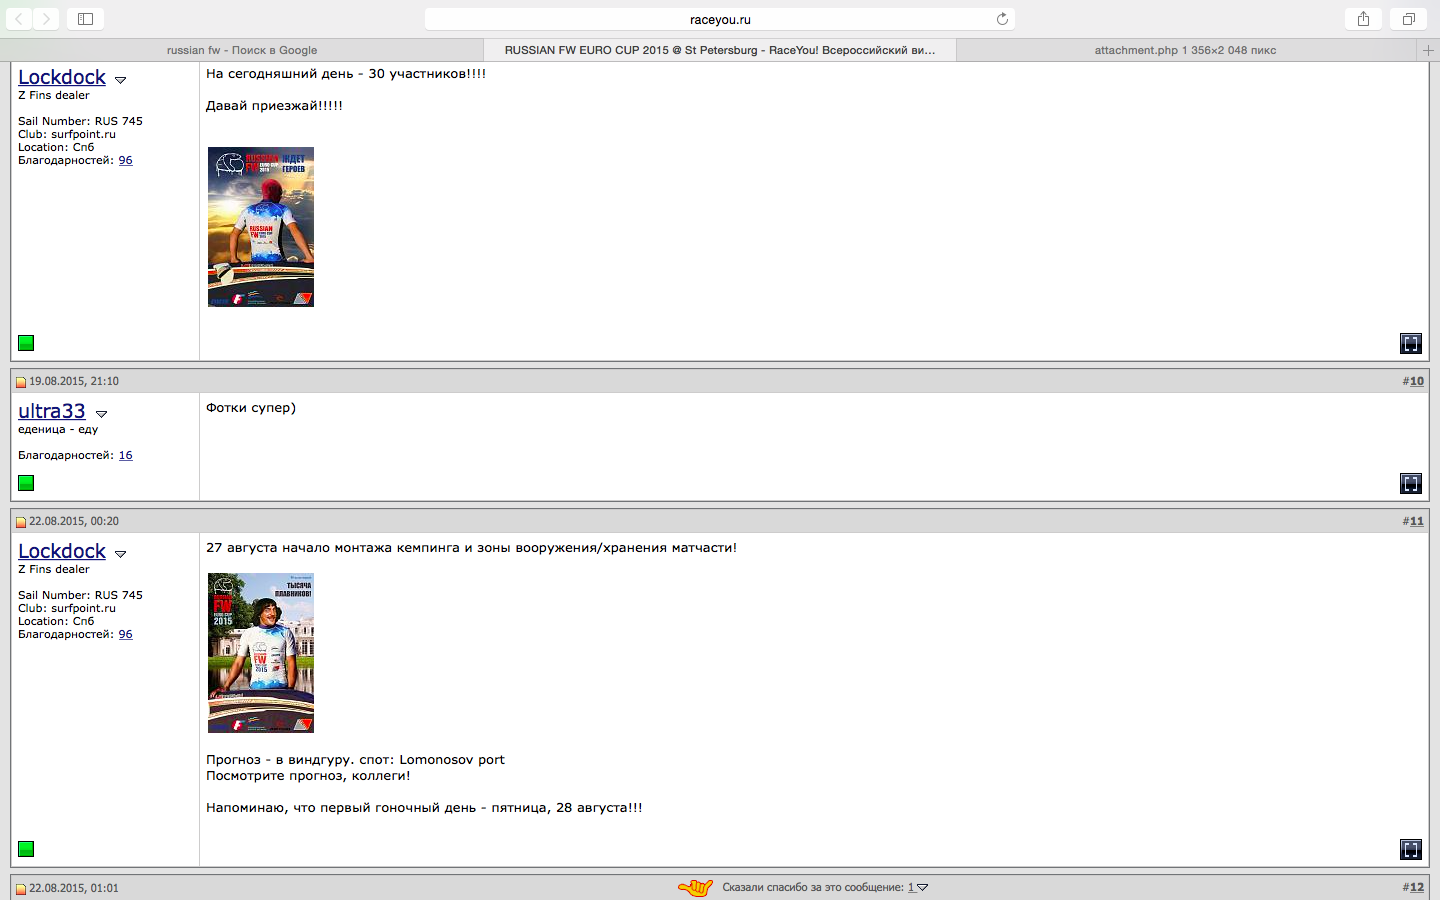Open the permalink for post #11

[1416, 521]
